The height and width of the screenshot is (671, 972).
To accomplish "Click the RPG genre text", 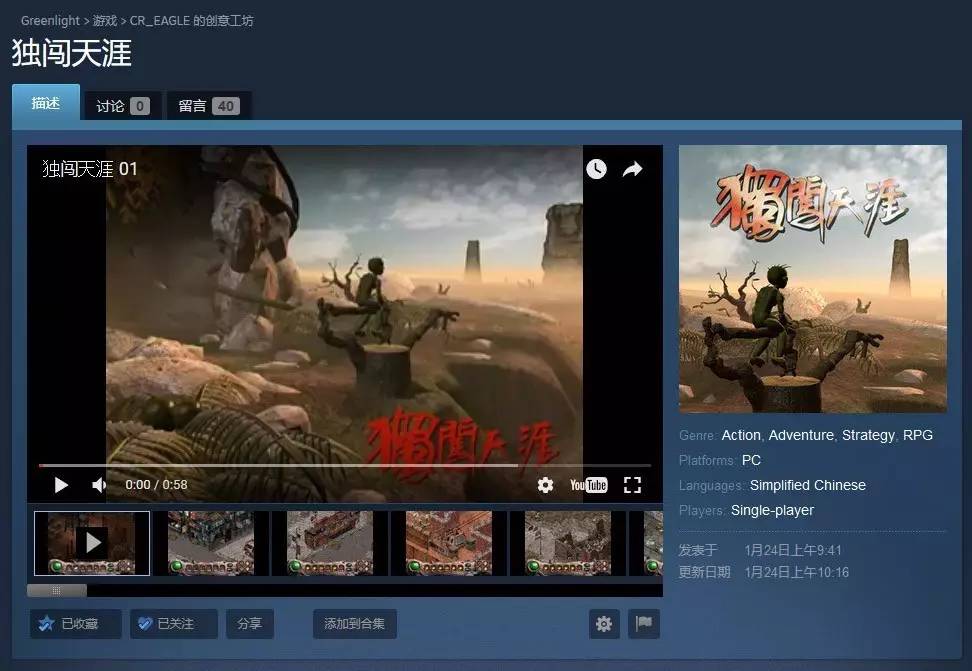I will (917, 435).
